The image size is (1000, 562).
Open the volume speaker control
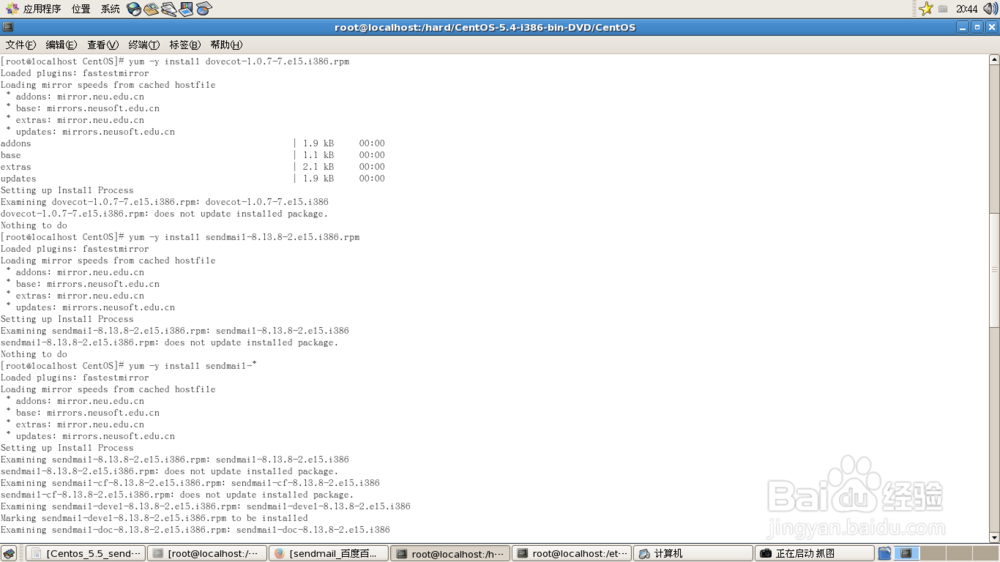coord(990,9)
